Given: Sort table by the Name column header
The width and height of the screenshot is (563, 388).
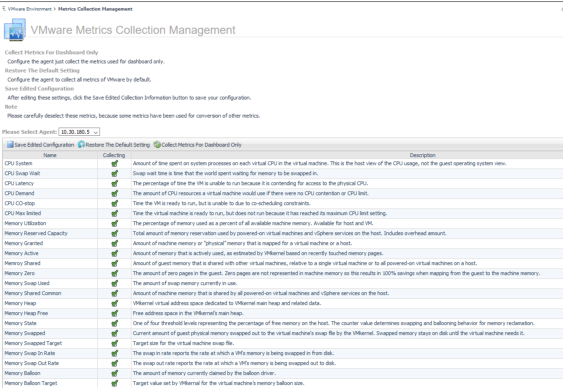Looking at the screenshot, I should [50, 155].
